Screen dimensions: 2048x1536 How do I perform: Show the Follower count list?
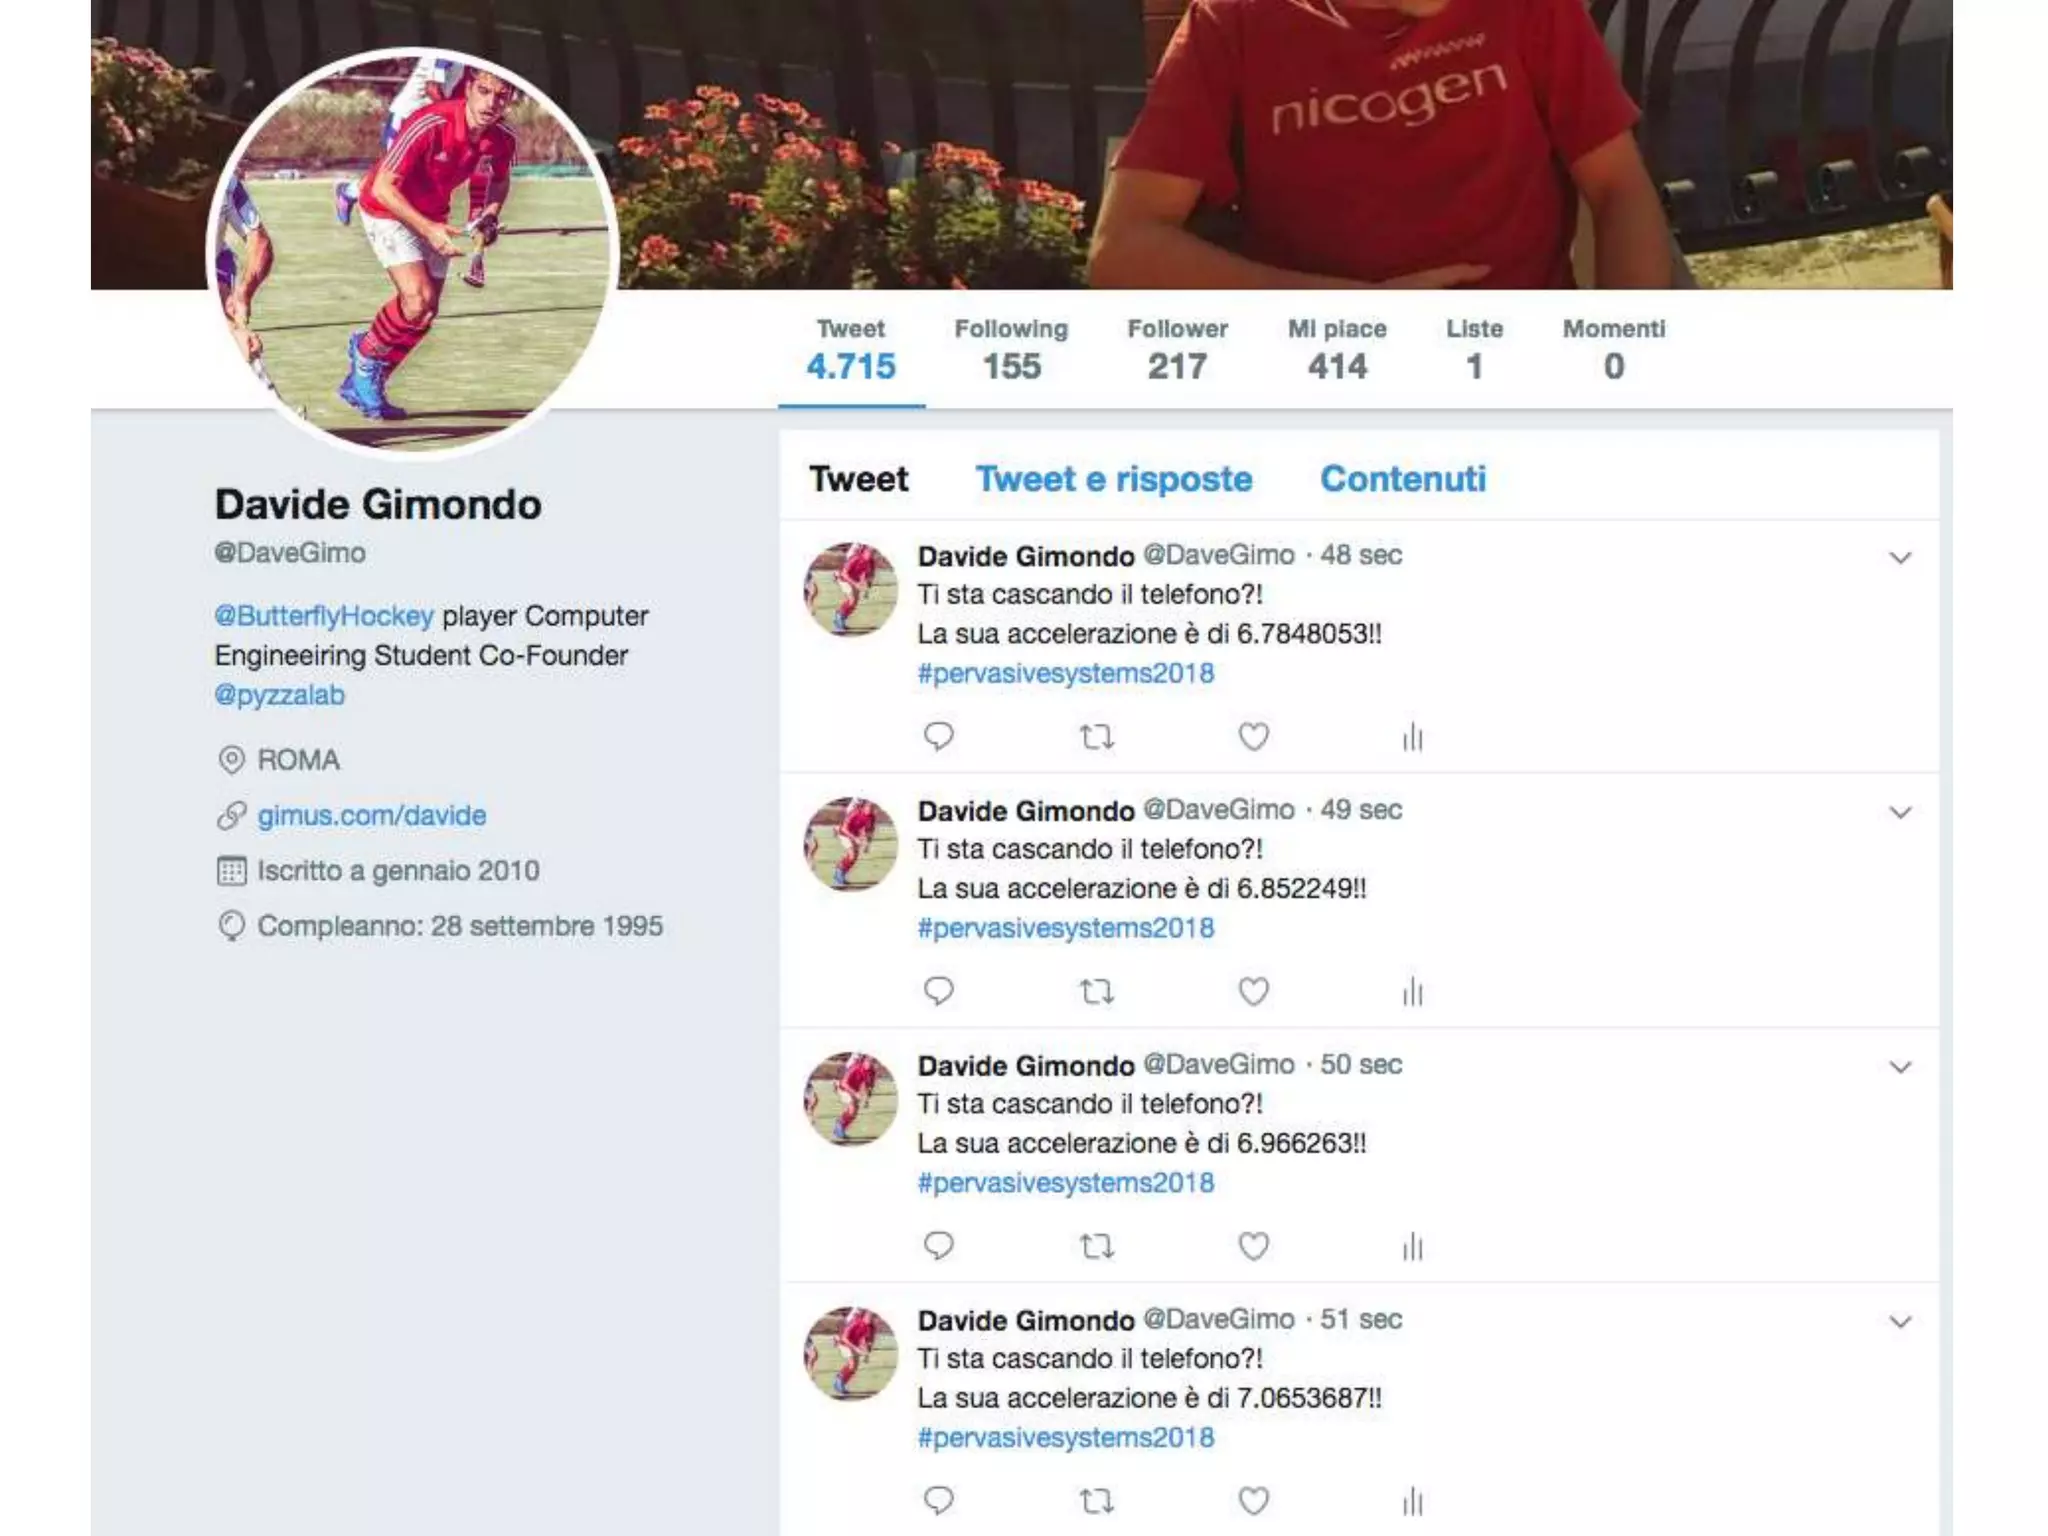[x=1177, y=350]
